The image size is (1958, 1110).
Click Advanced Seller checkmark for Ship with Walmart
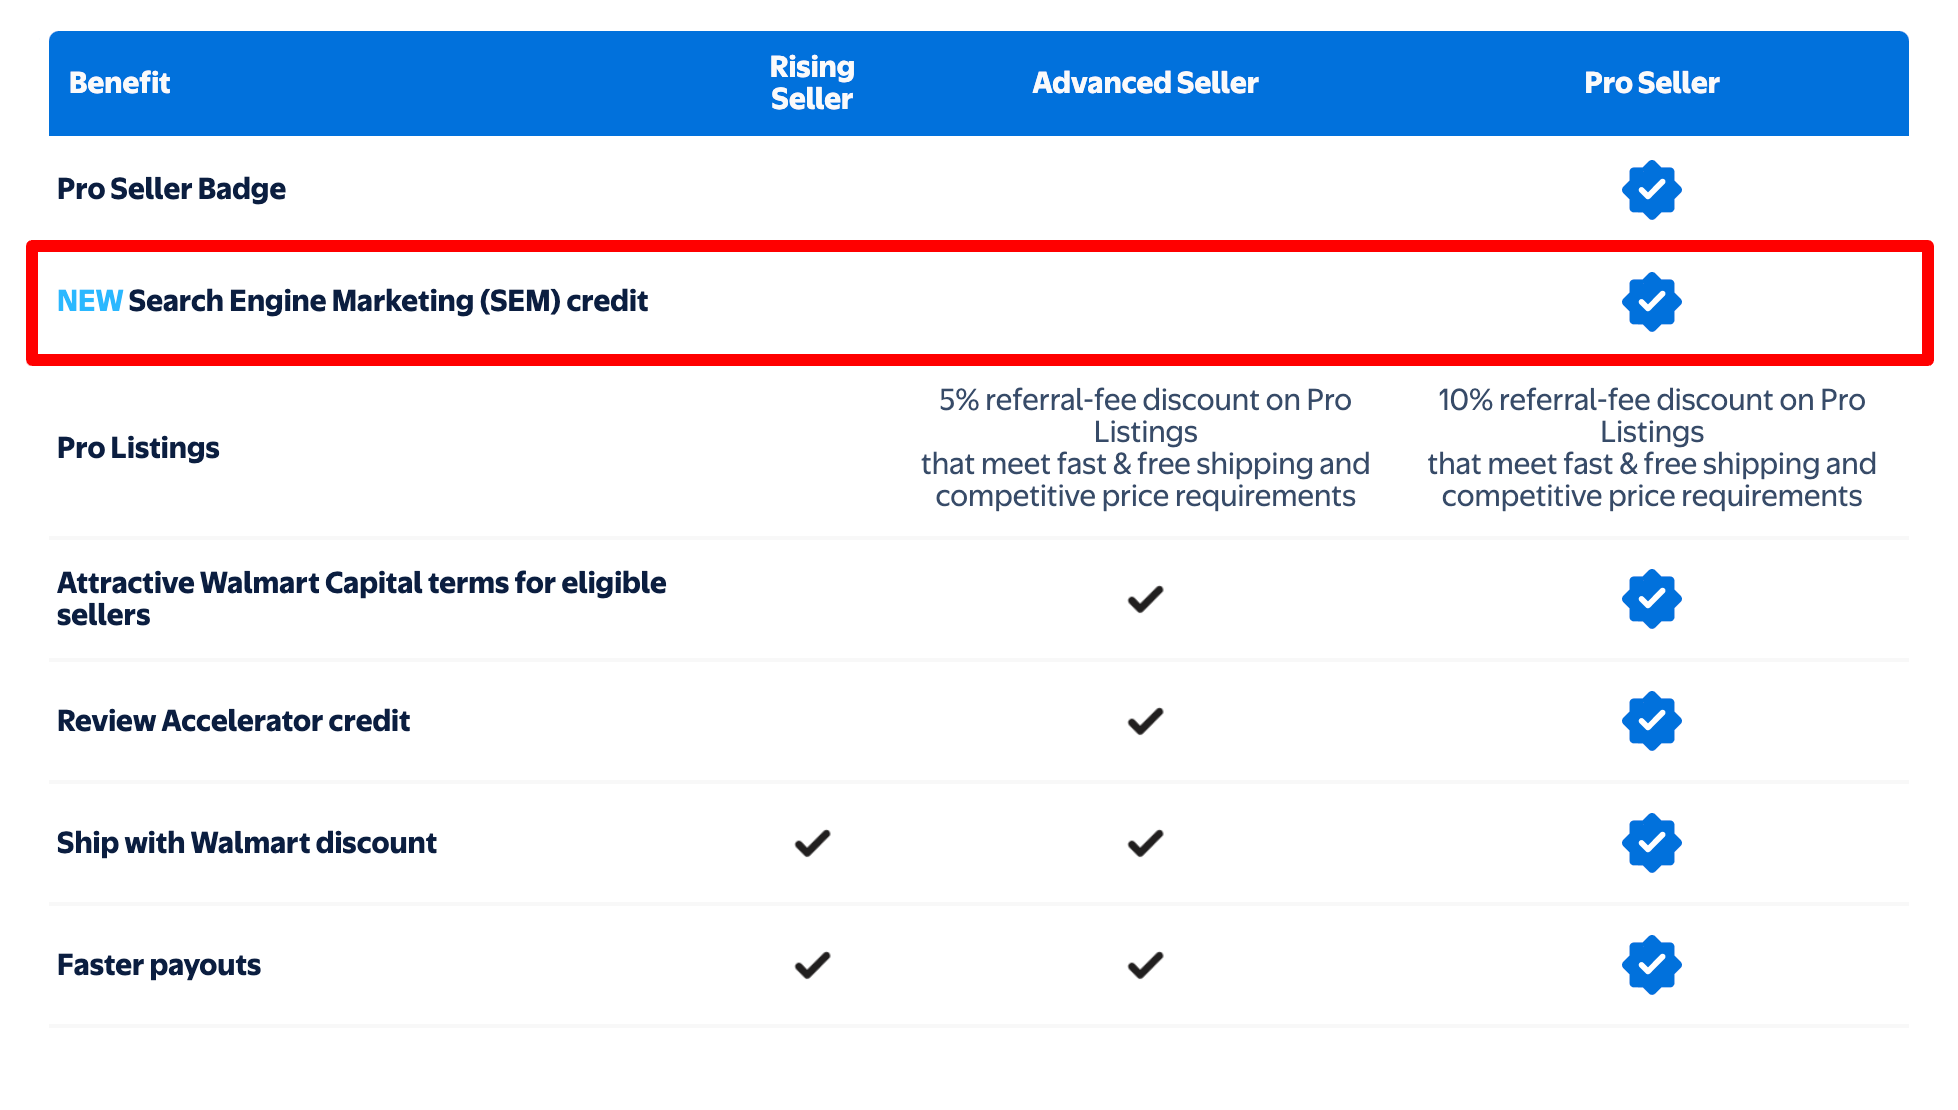click(1145, 843)
